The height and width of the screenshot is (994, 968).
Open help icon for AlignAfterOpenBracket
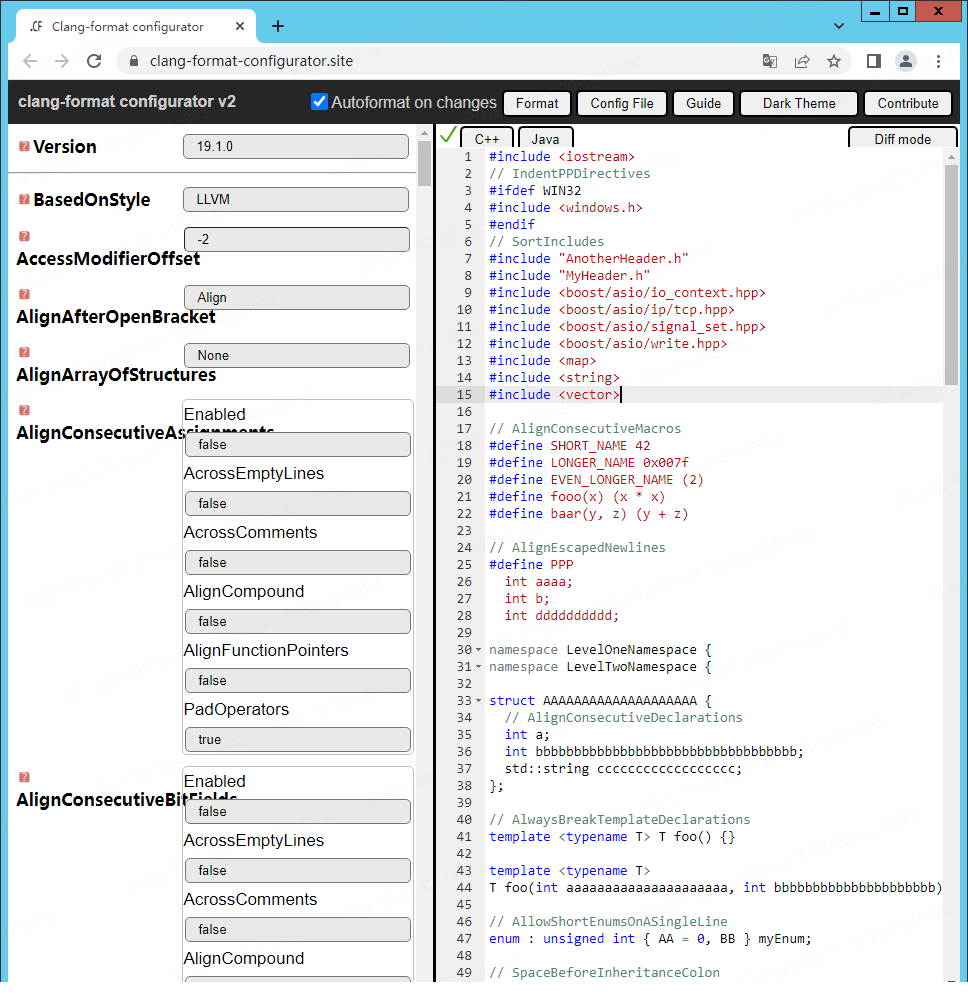click(x=24, y=294)
